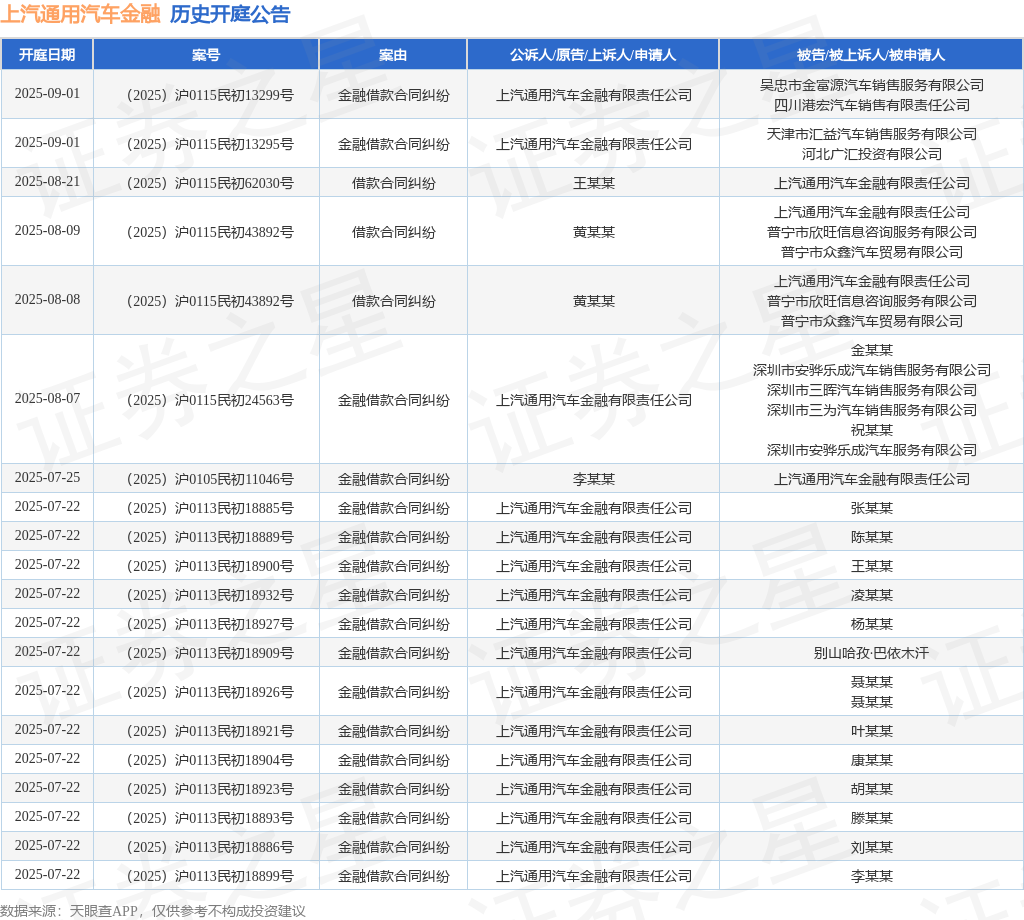Click defendant 深圳市安骅乐成汽车服务有限公司
1024x920 pixels.
(x=872, y=450)
